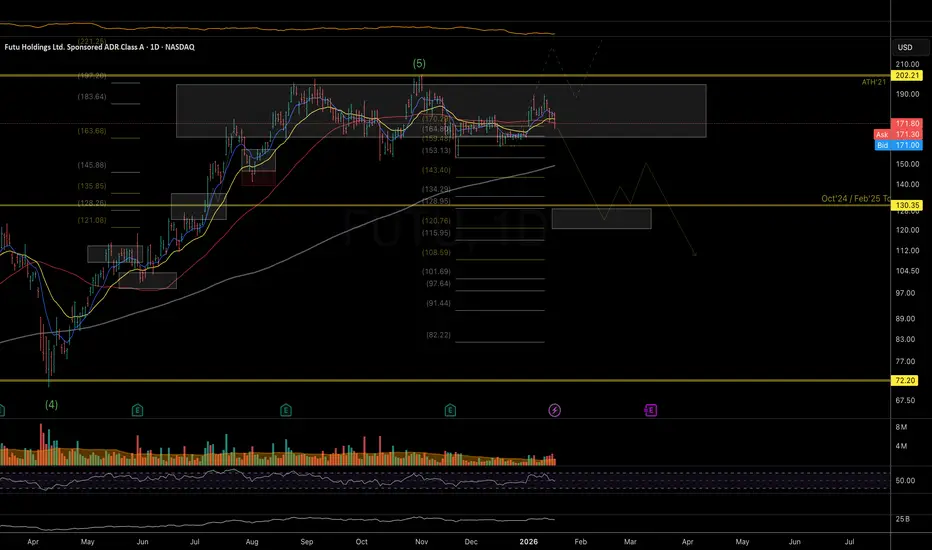Click the 97.00 price scale label

click(x=905, y=293)
